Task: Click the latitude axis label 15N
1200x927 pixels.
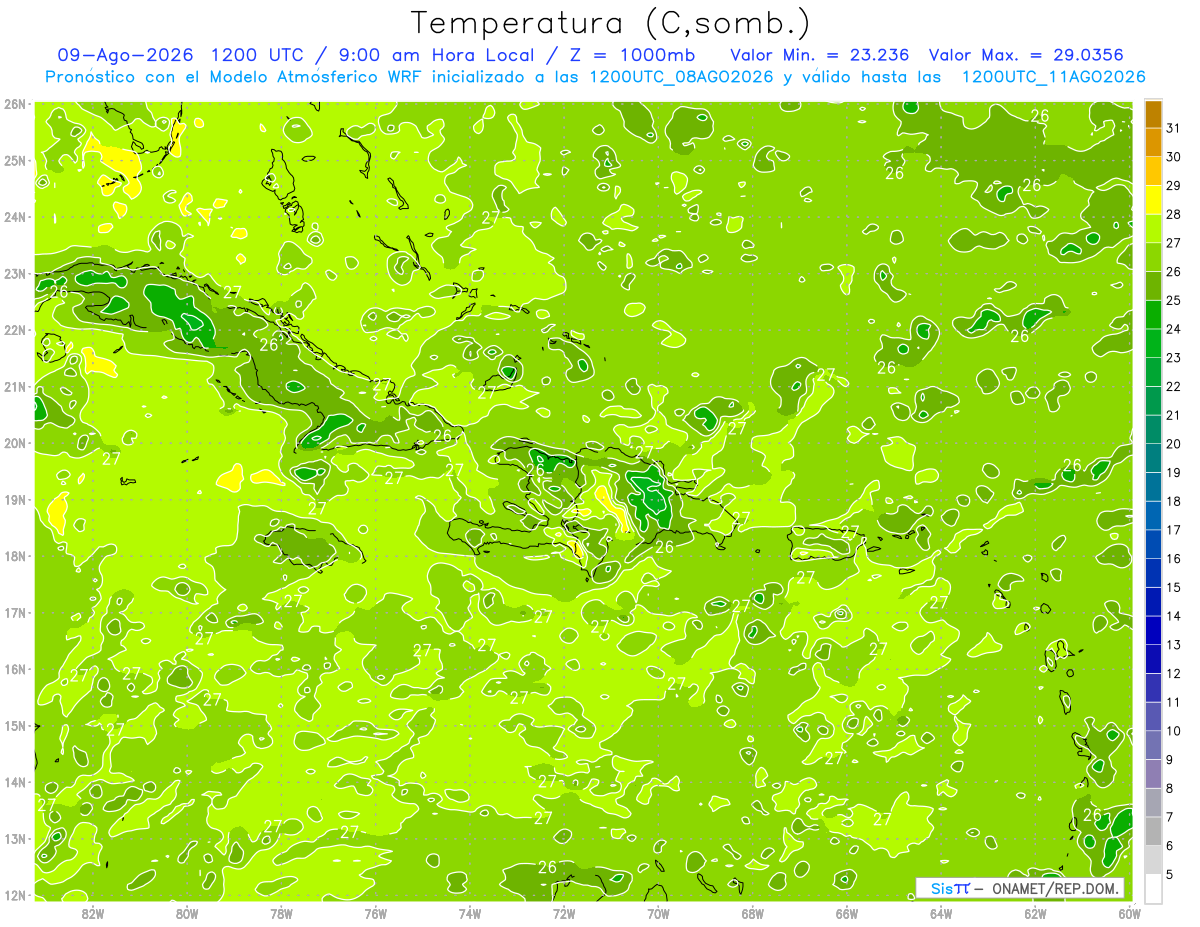Action: [x=15, y=726]
